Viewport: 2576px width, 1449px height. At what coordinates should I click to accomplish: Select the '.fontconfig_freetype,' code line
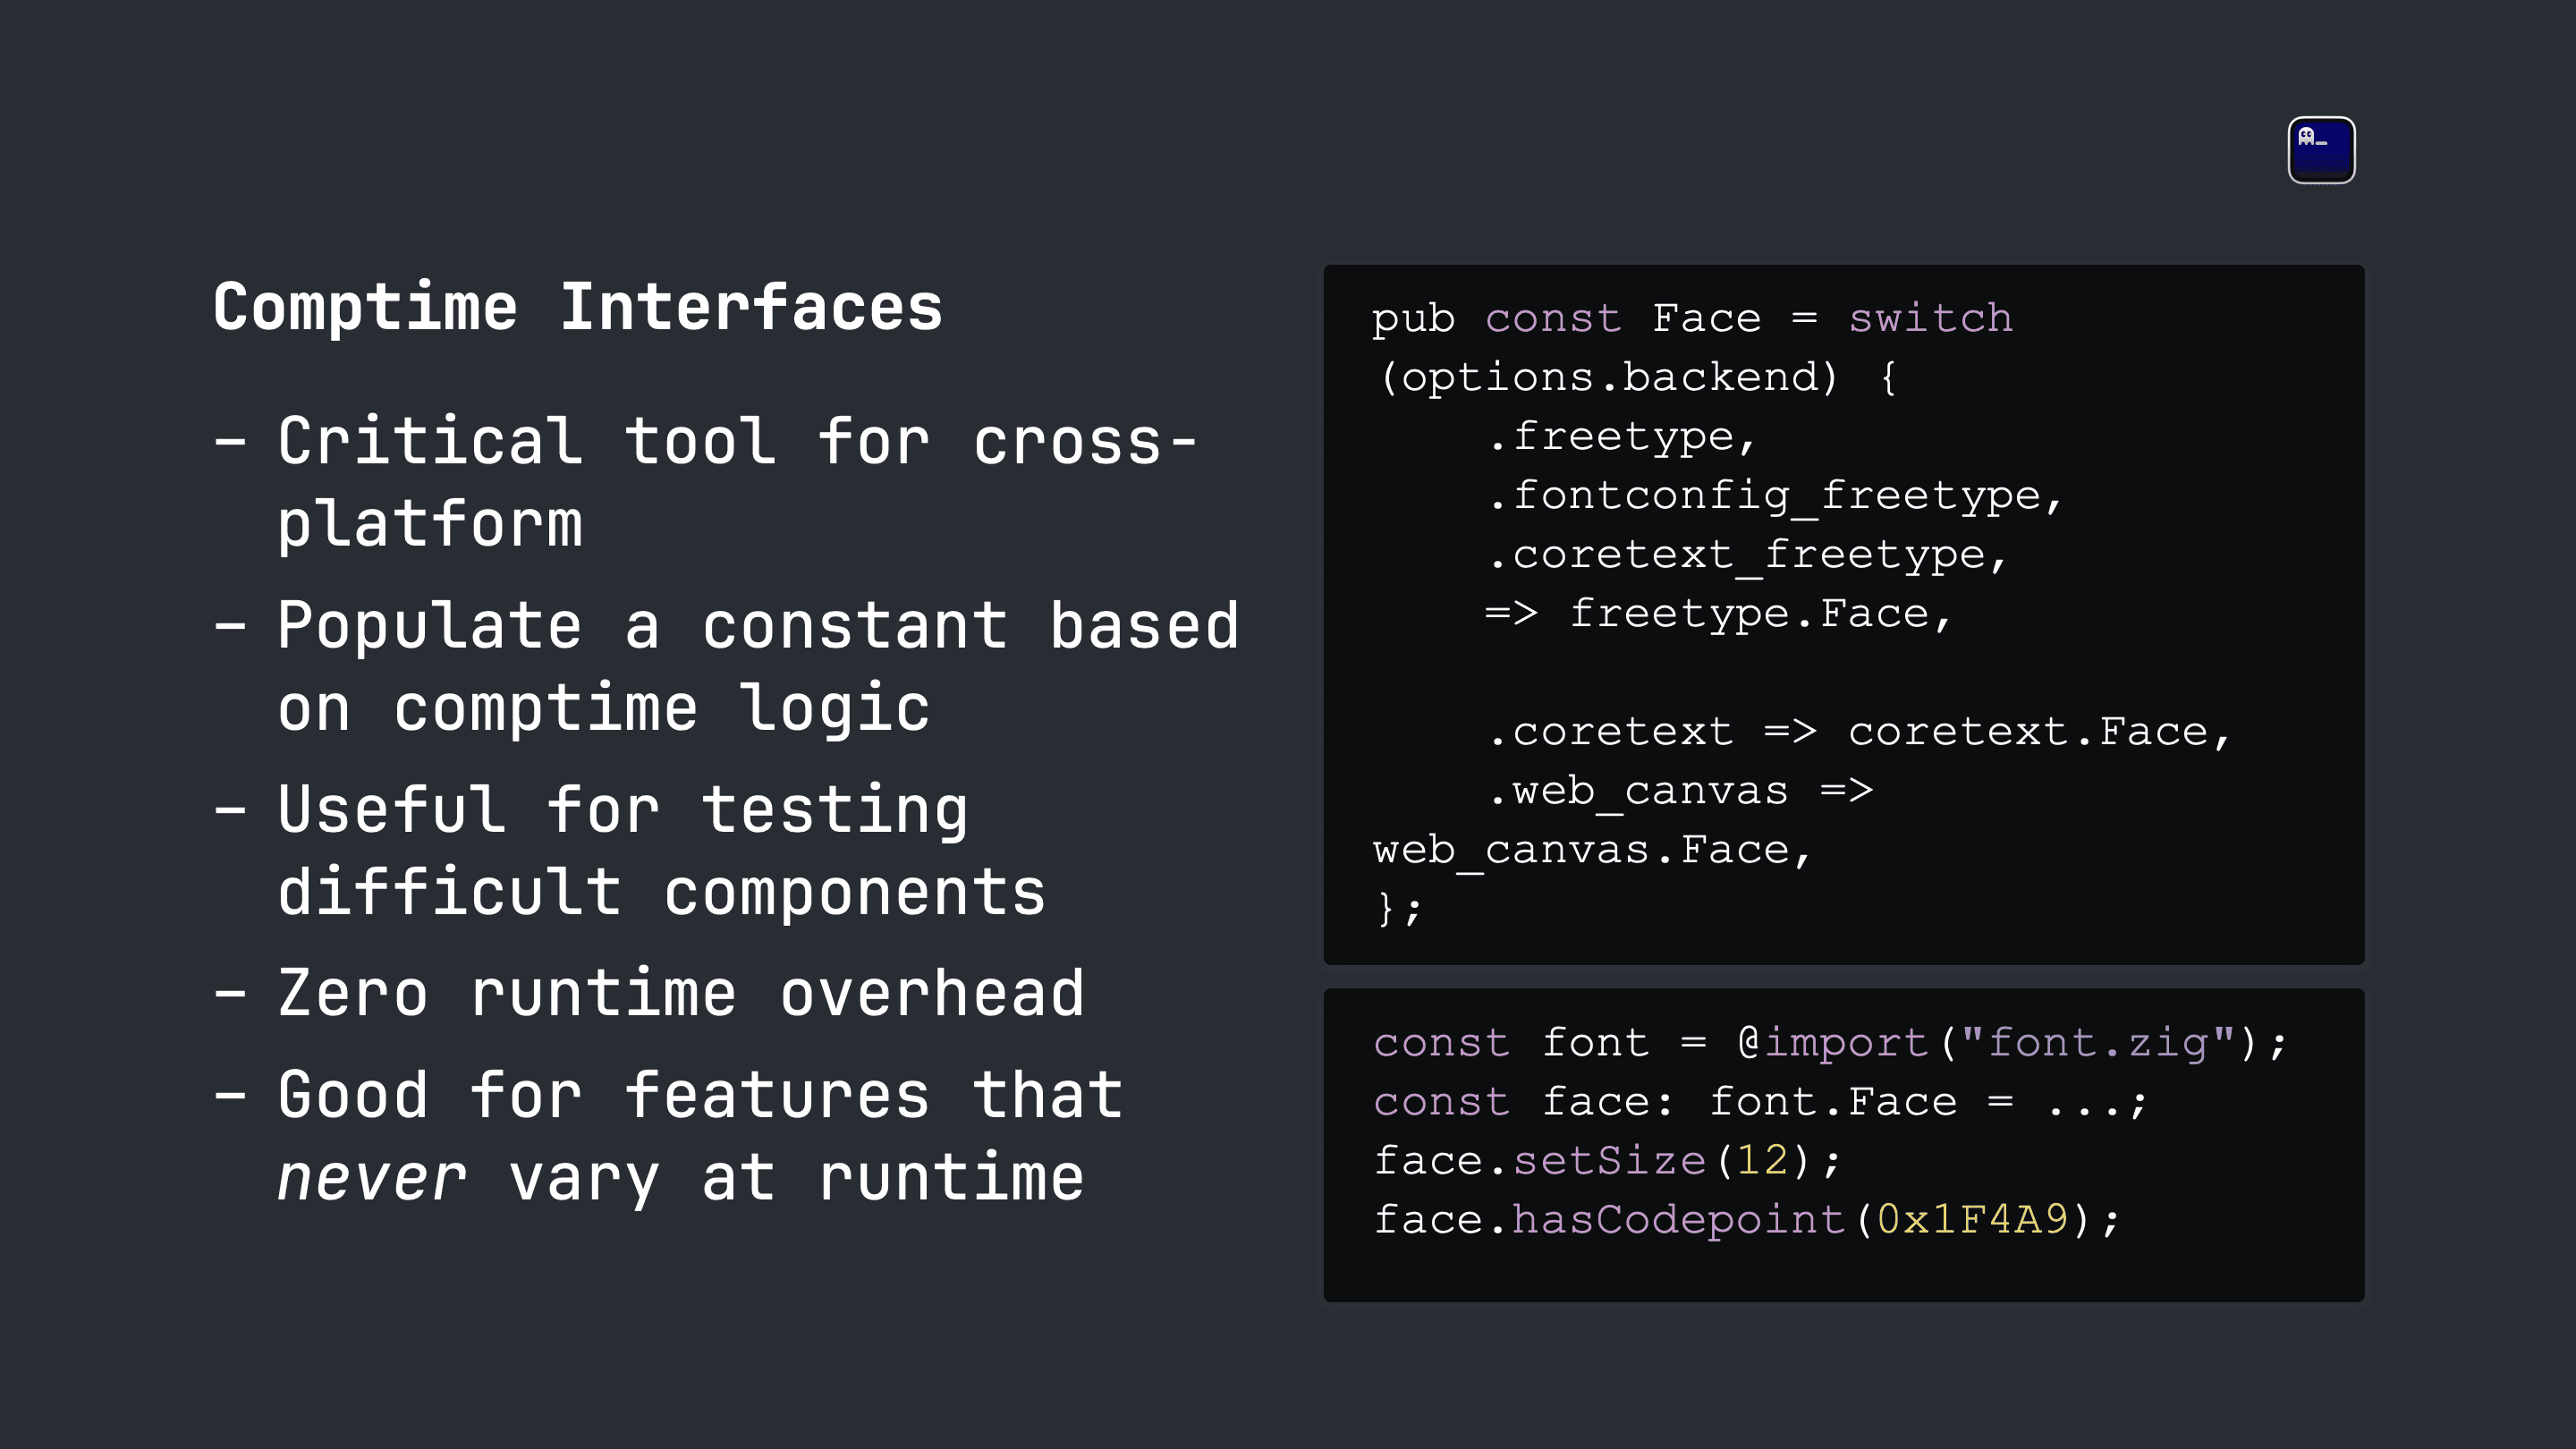coord(1775,496)
